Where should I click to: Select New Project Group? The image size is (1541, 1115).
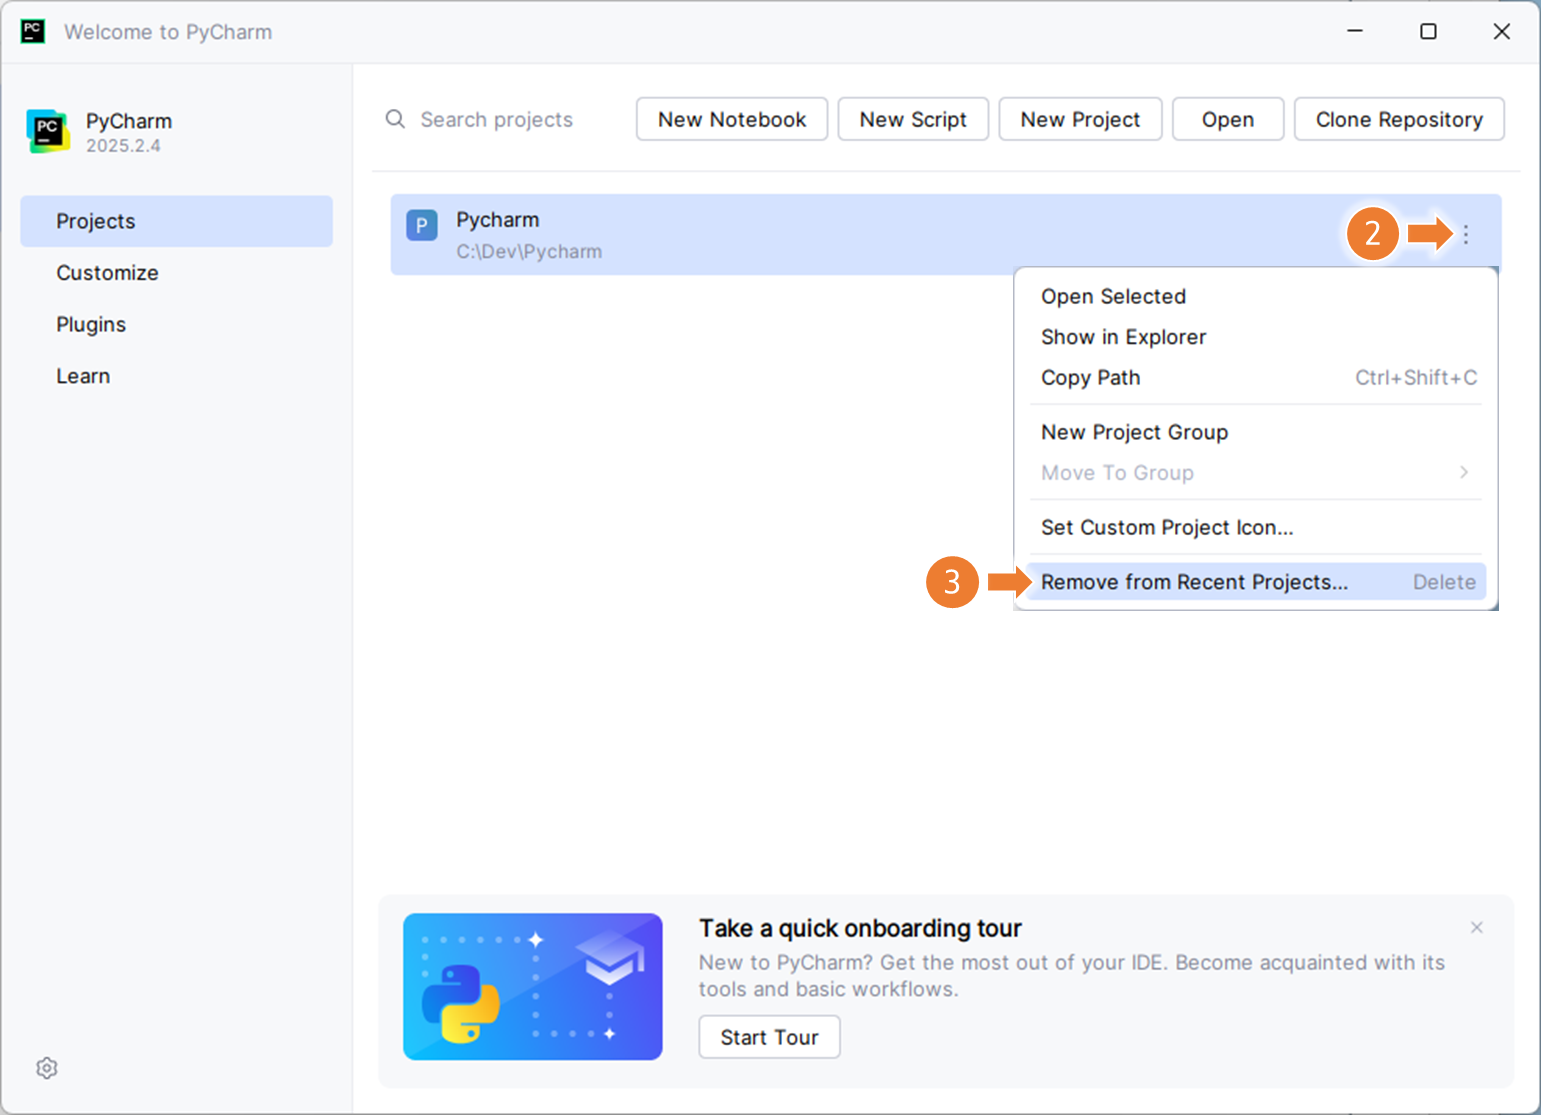point(1257,432)
